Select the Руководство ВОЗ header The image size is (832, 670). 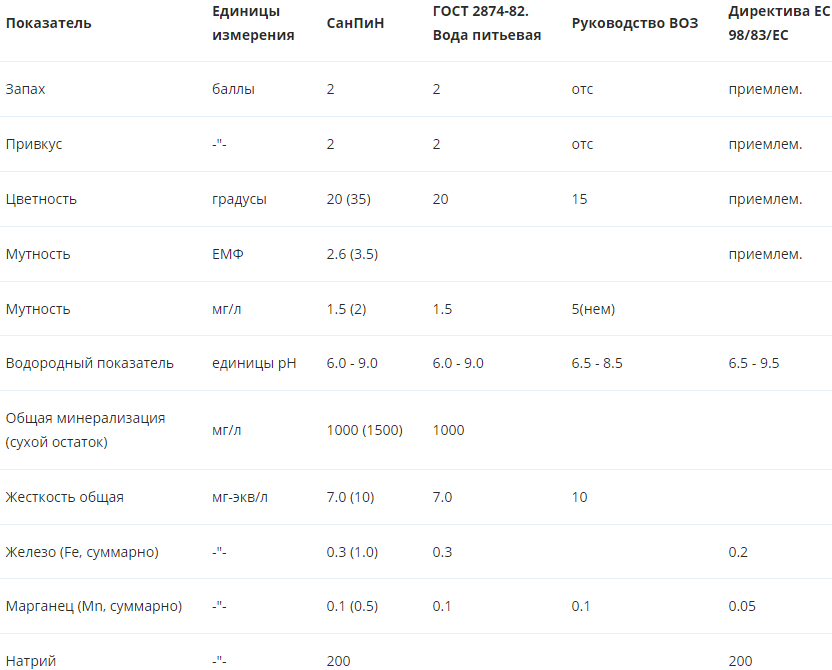pos(635,23)
